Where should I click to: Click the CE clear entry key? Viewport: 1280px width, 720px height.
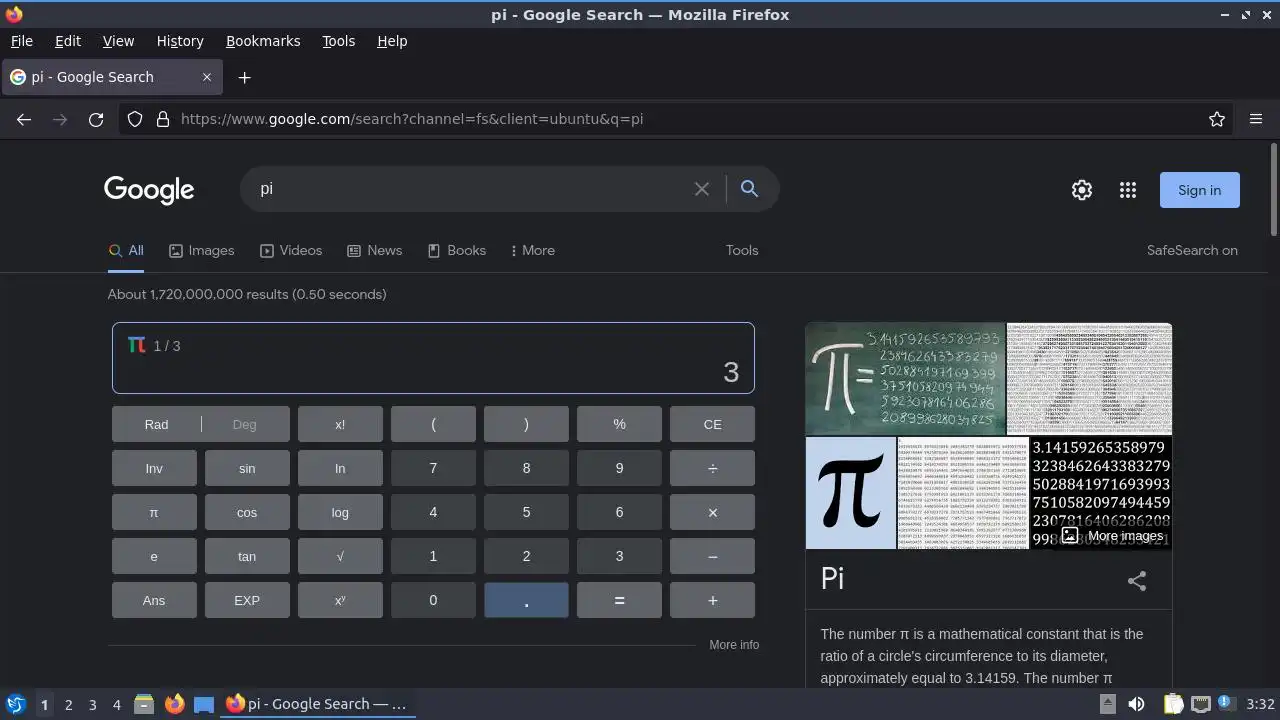pyautogui.click(x=712, y=424)
